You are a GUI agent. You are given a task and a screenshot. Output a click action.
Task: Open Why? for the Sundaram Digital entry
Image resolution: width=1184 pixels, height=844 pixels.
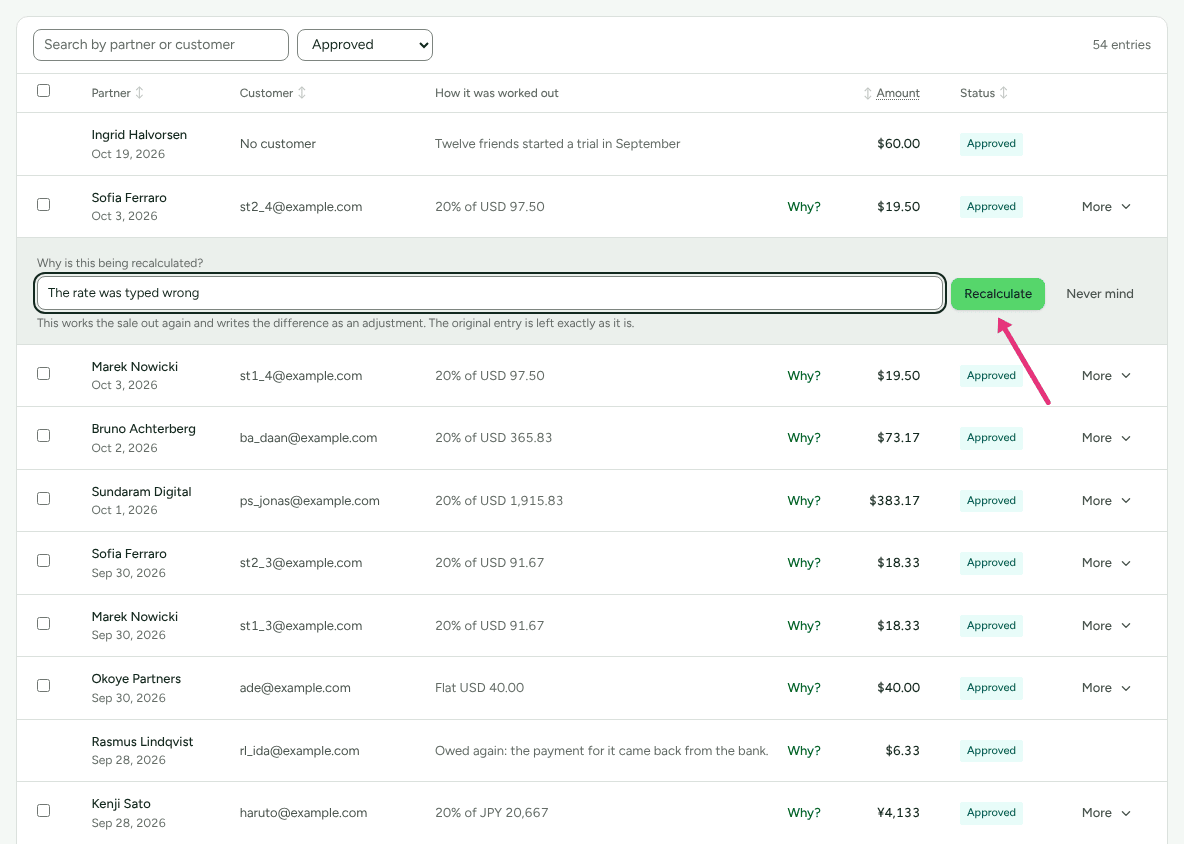[803, 501]
